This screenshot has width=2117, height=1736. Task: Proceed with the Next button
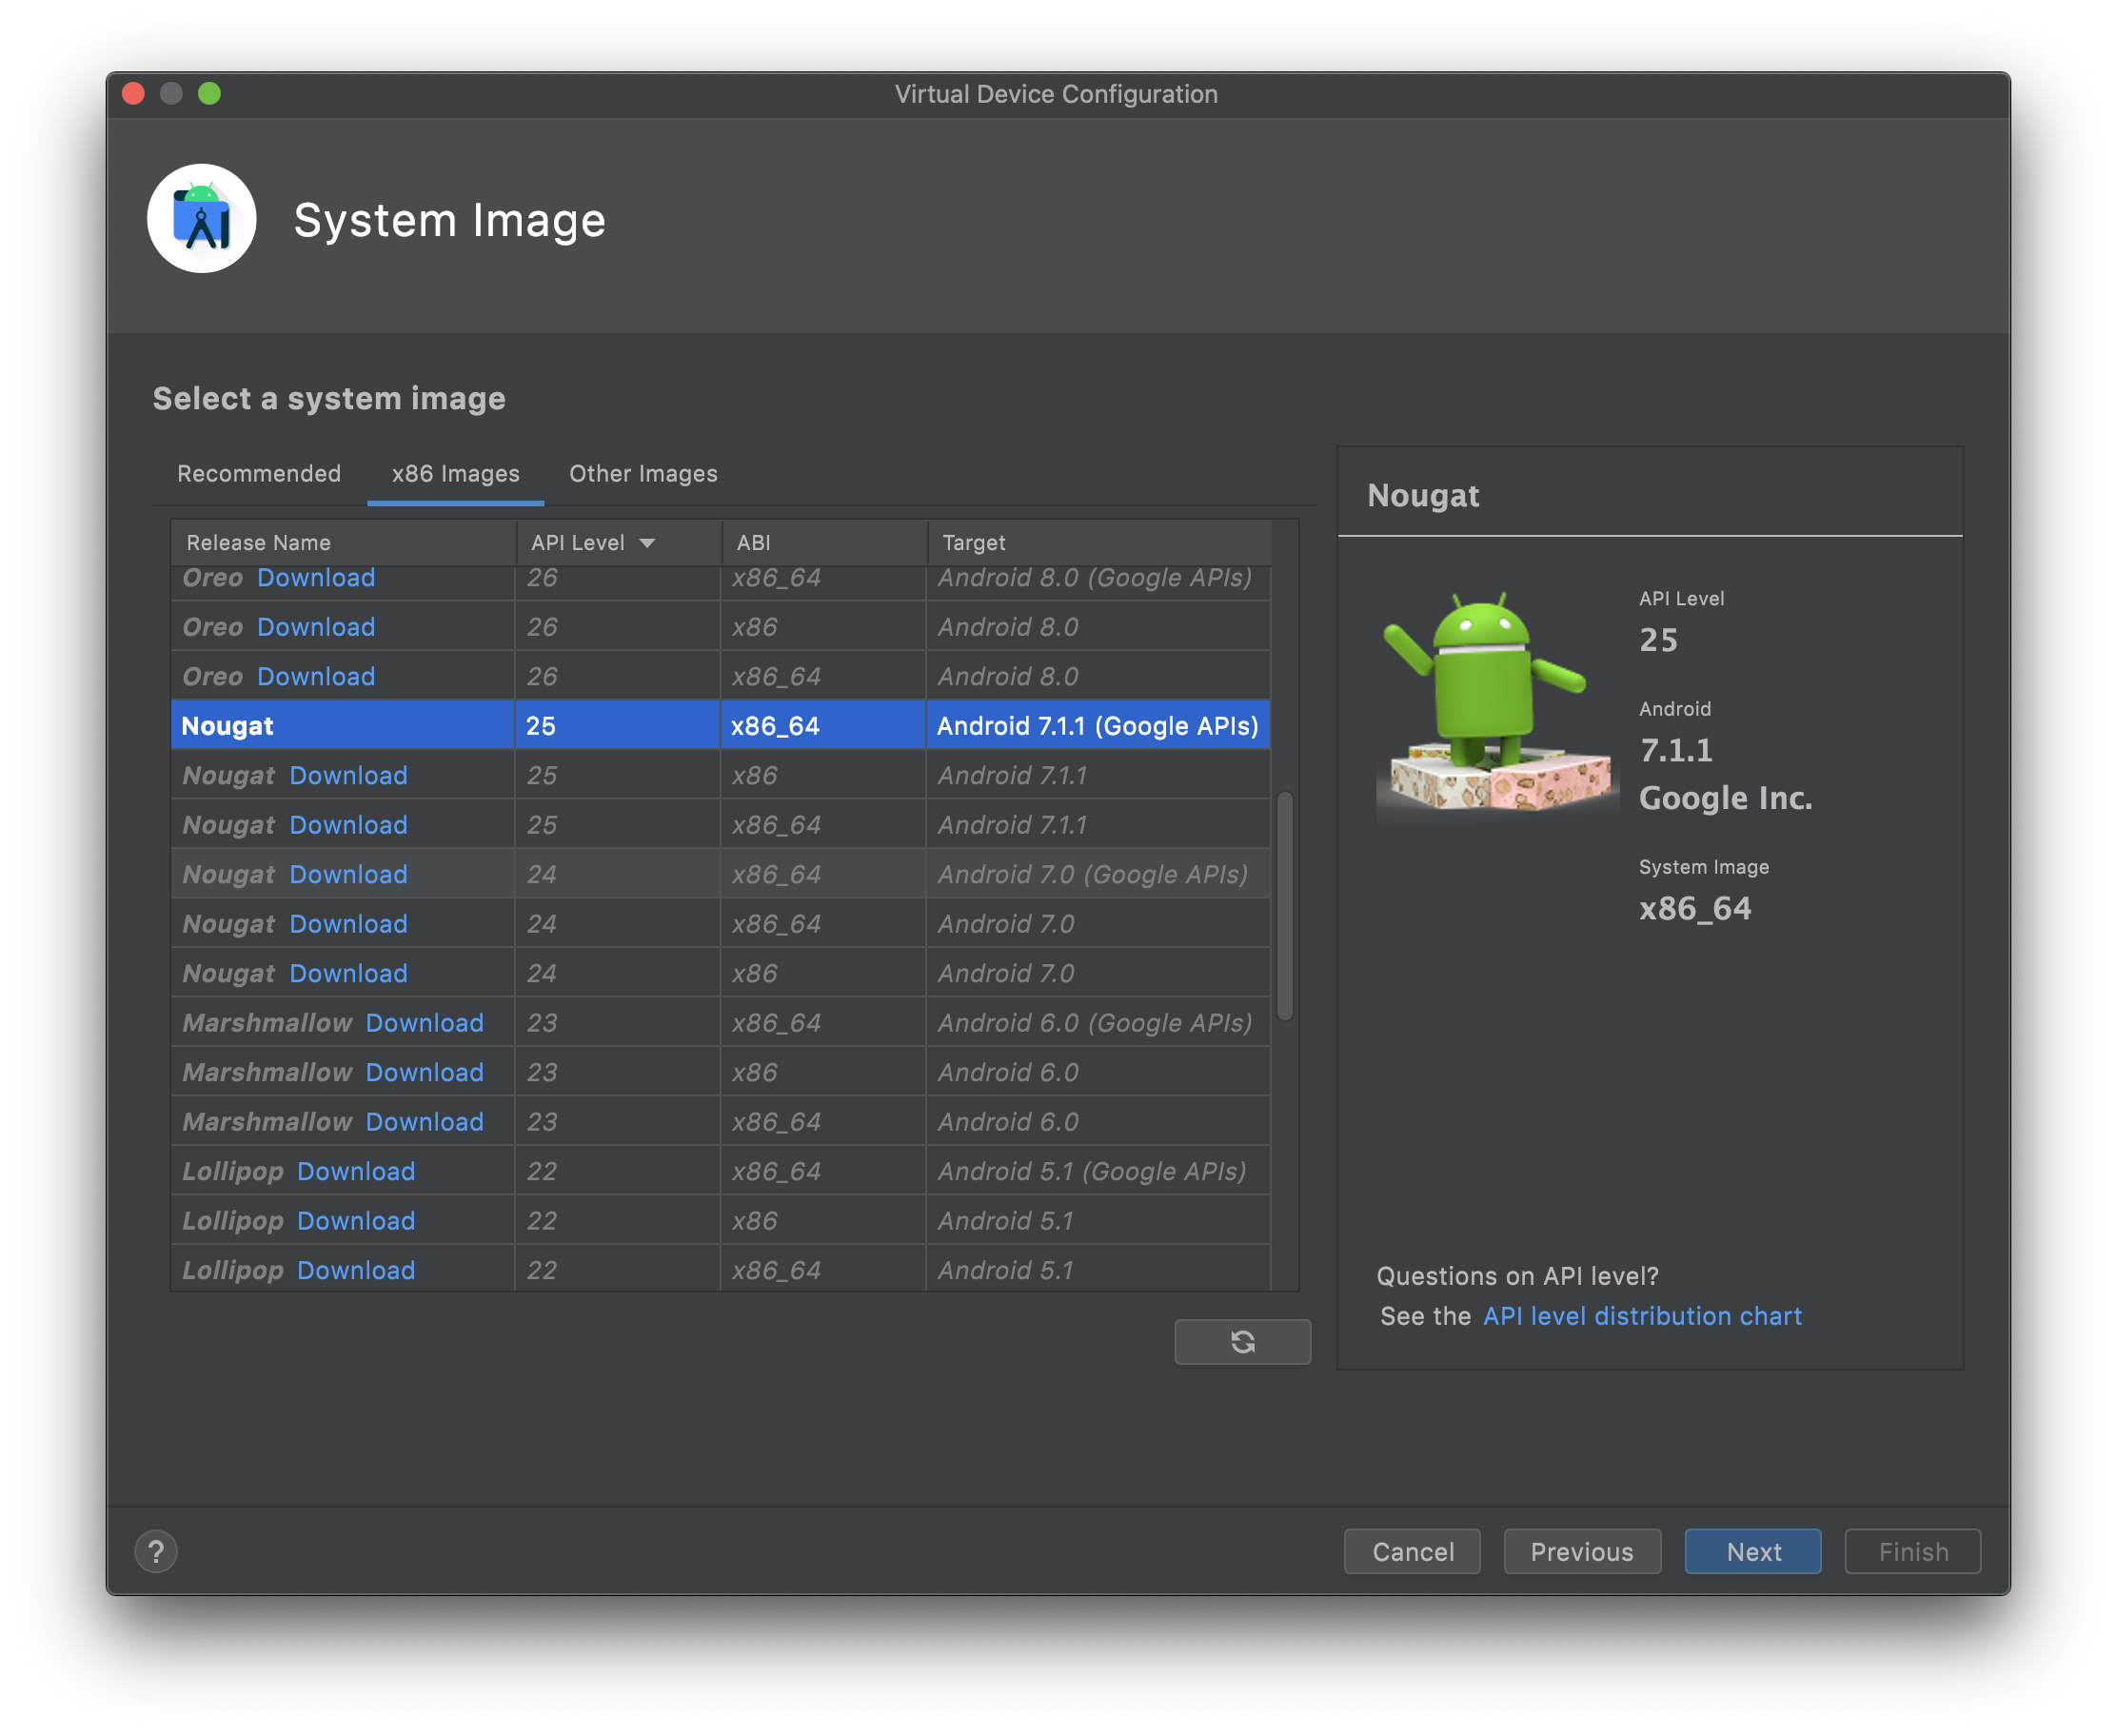[1753, 1551]
